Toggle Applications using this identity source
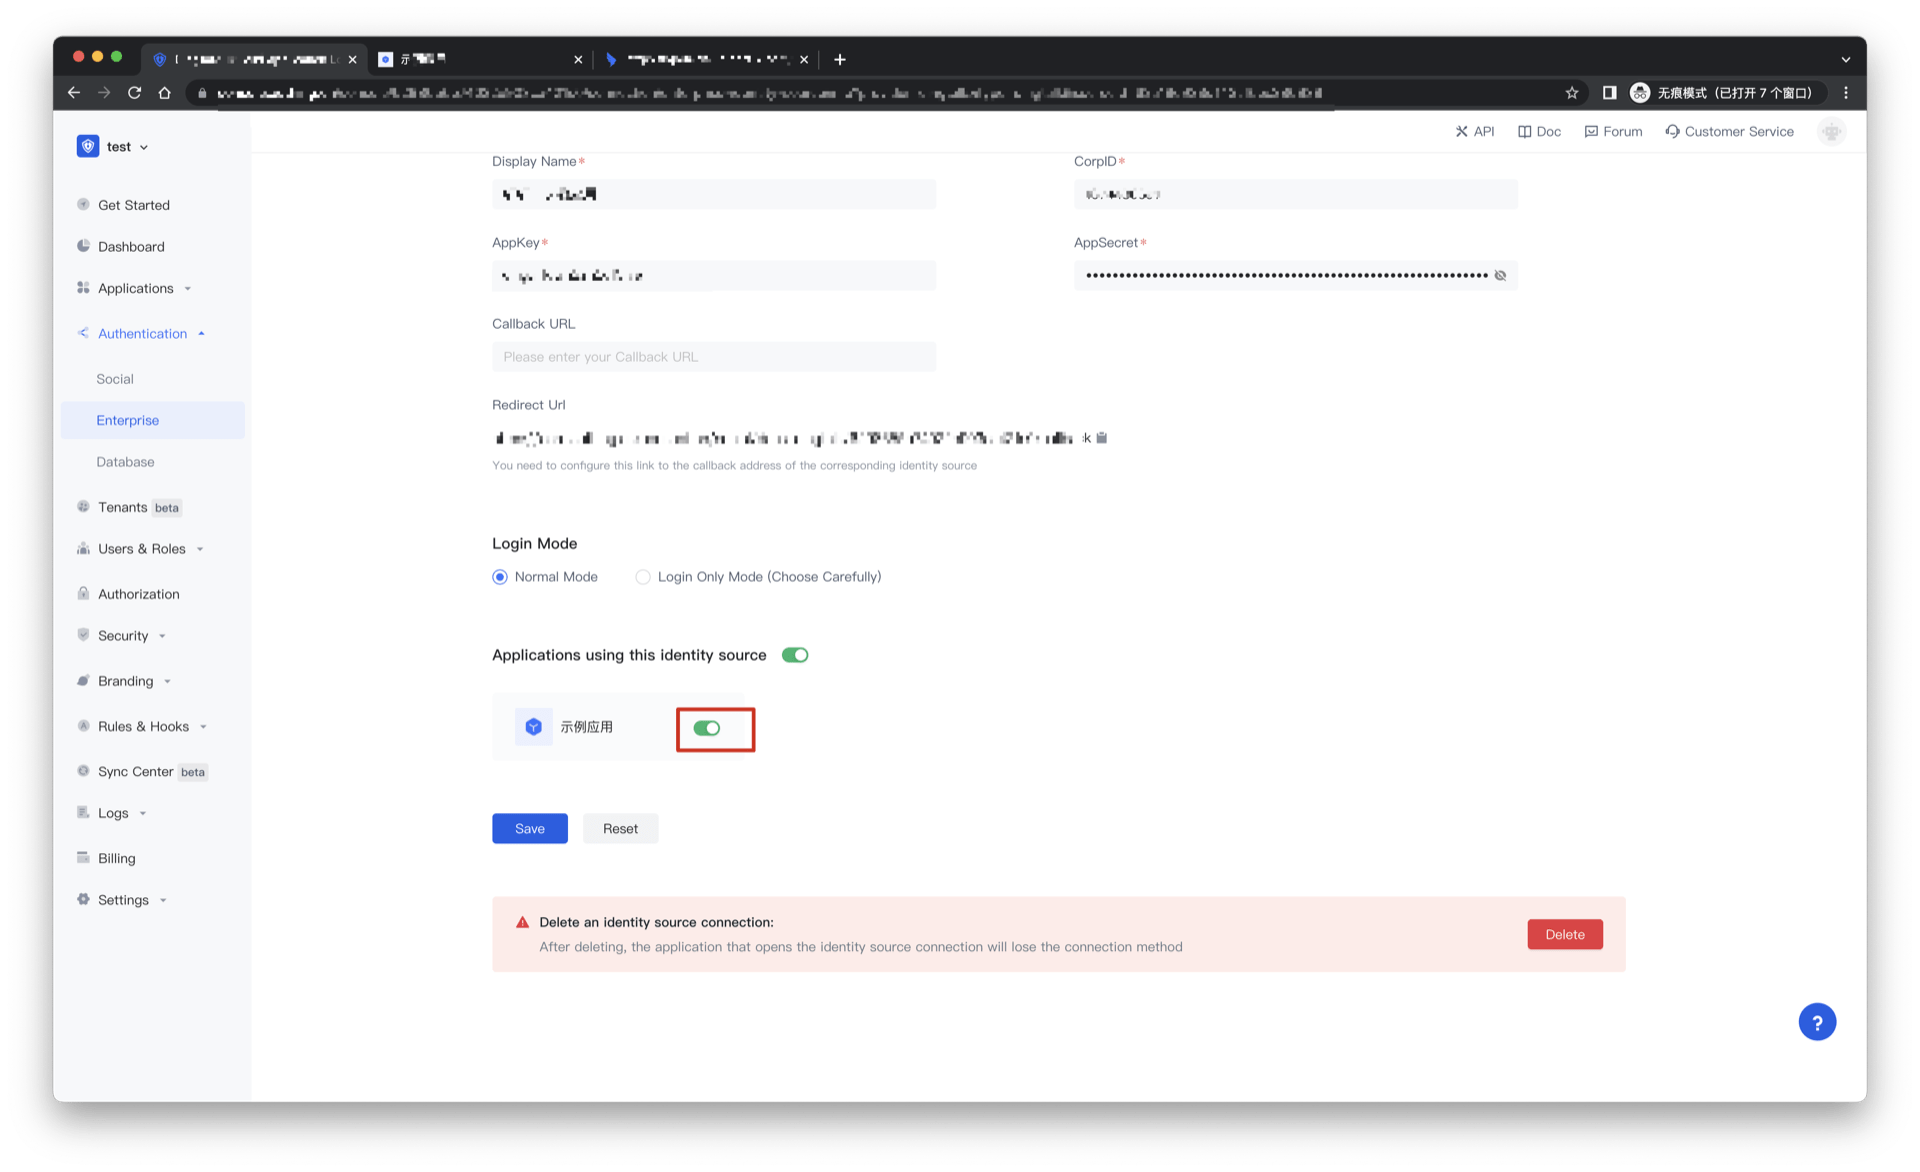 (x=795, y=655)
